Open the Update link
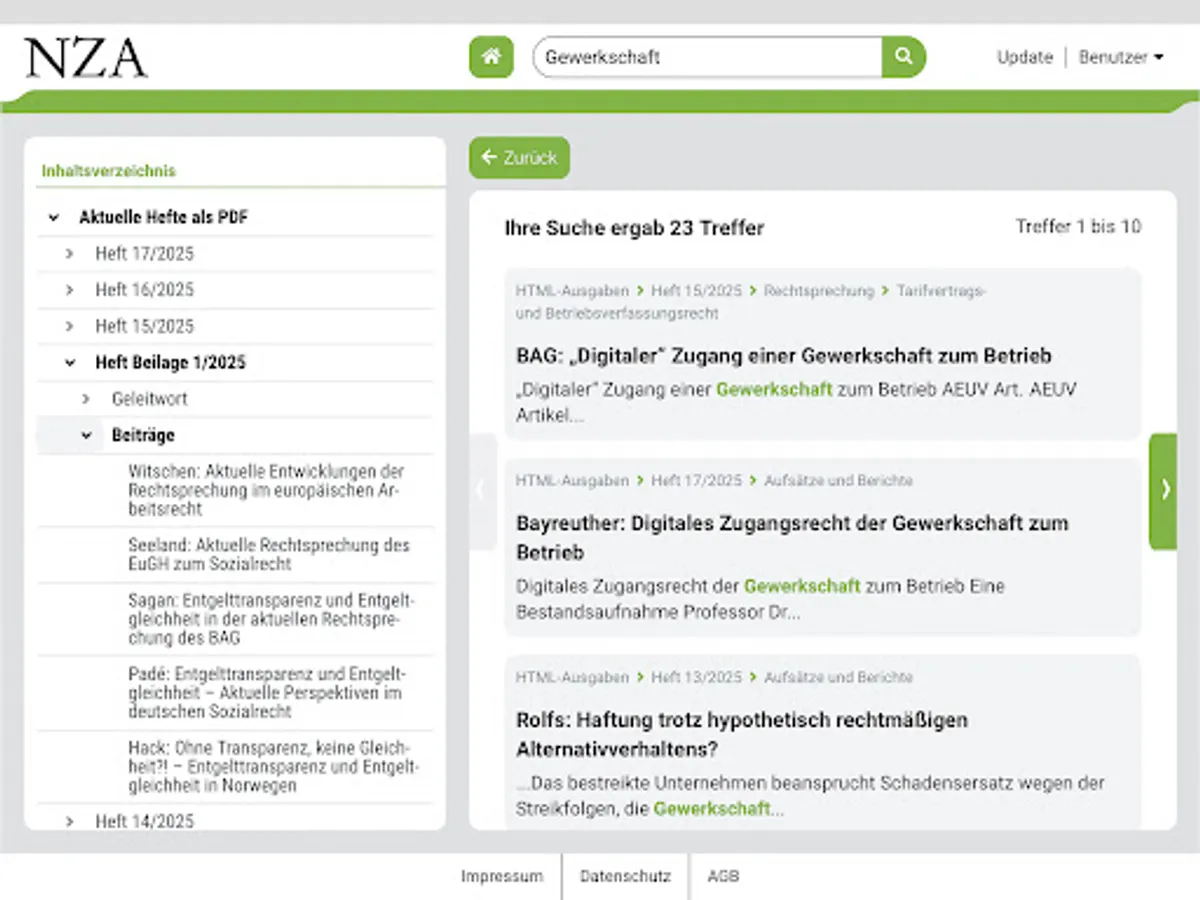 1024,57
